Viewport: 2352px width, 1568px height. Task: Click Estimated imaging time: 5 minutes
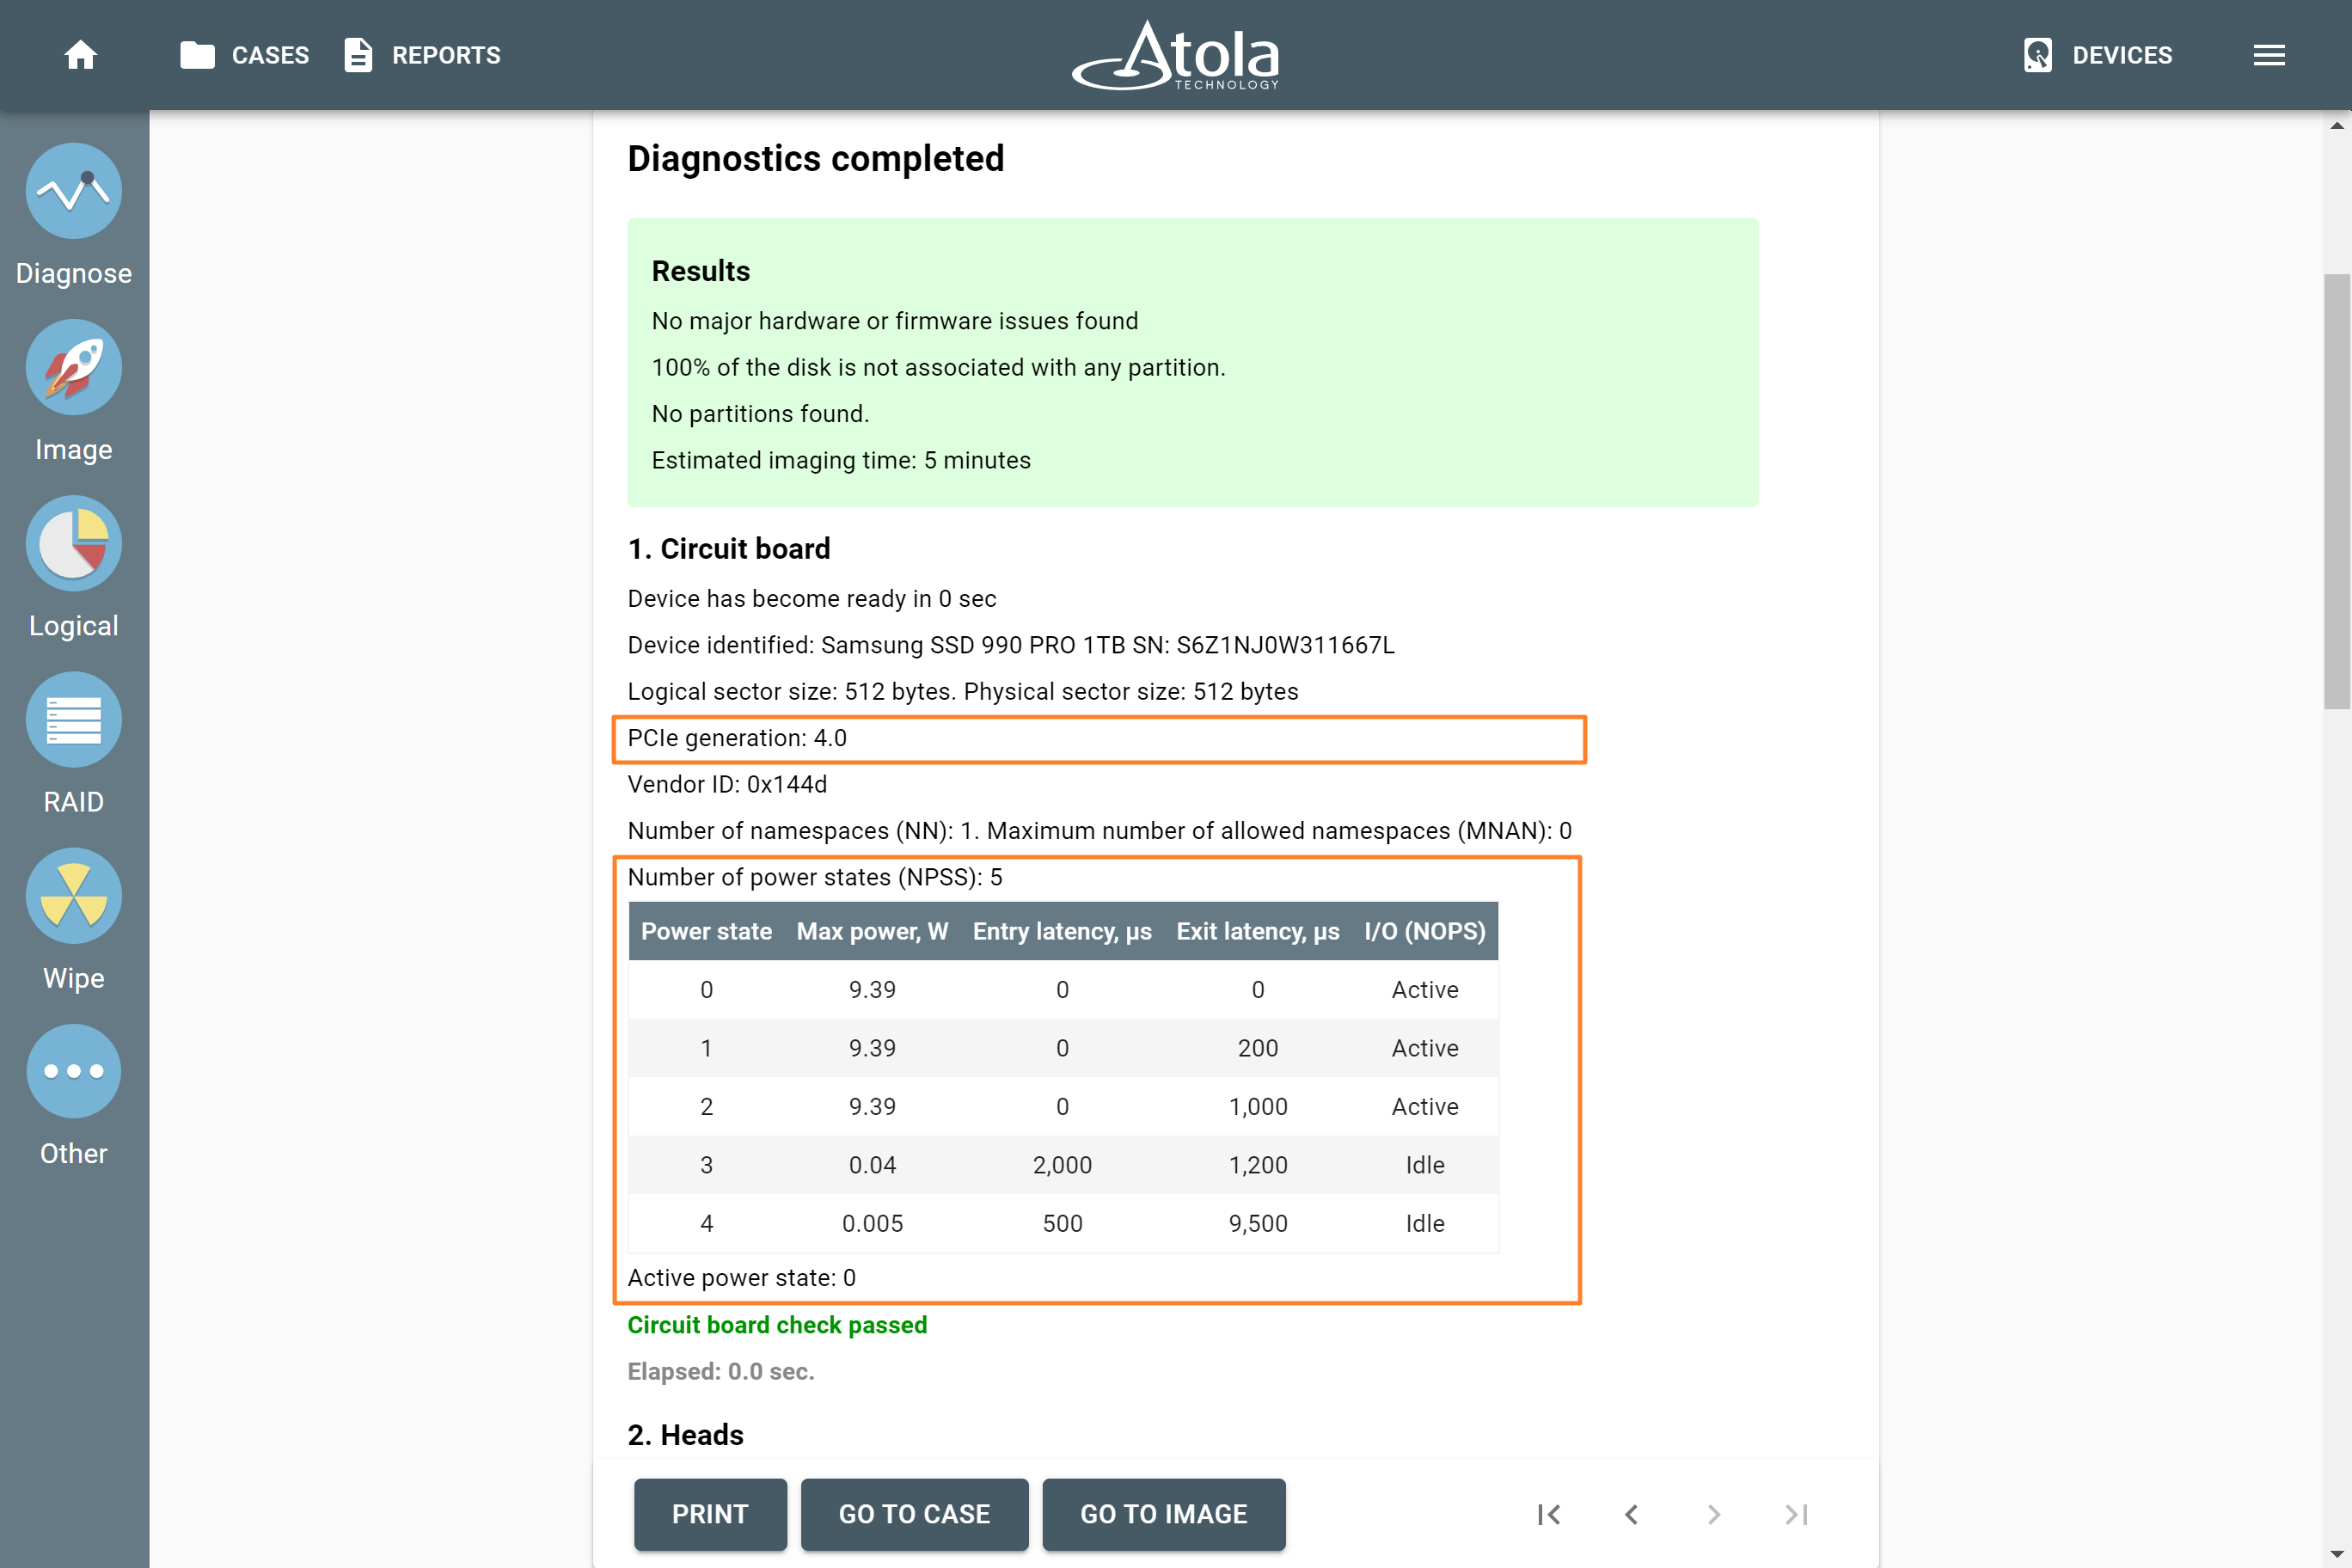point(841,460)
